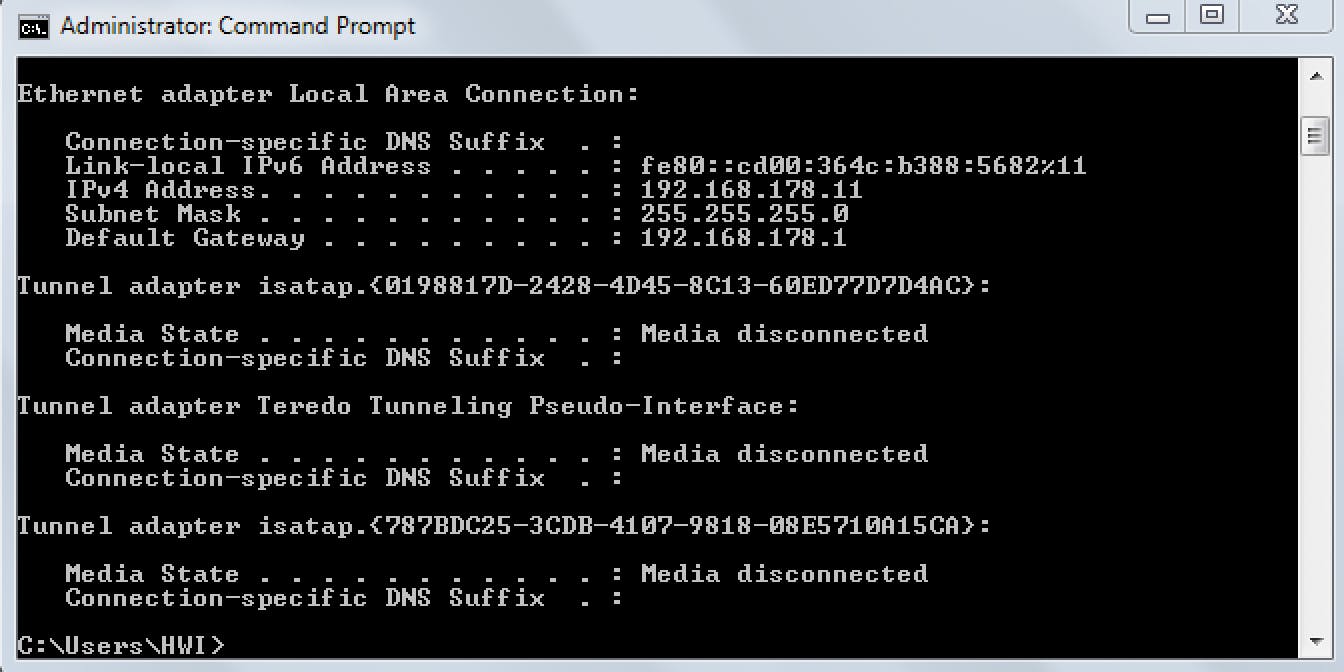
Task: Click the link-local IPv6 address value
Action: pos(863,166)
